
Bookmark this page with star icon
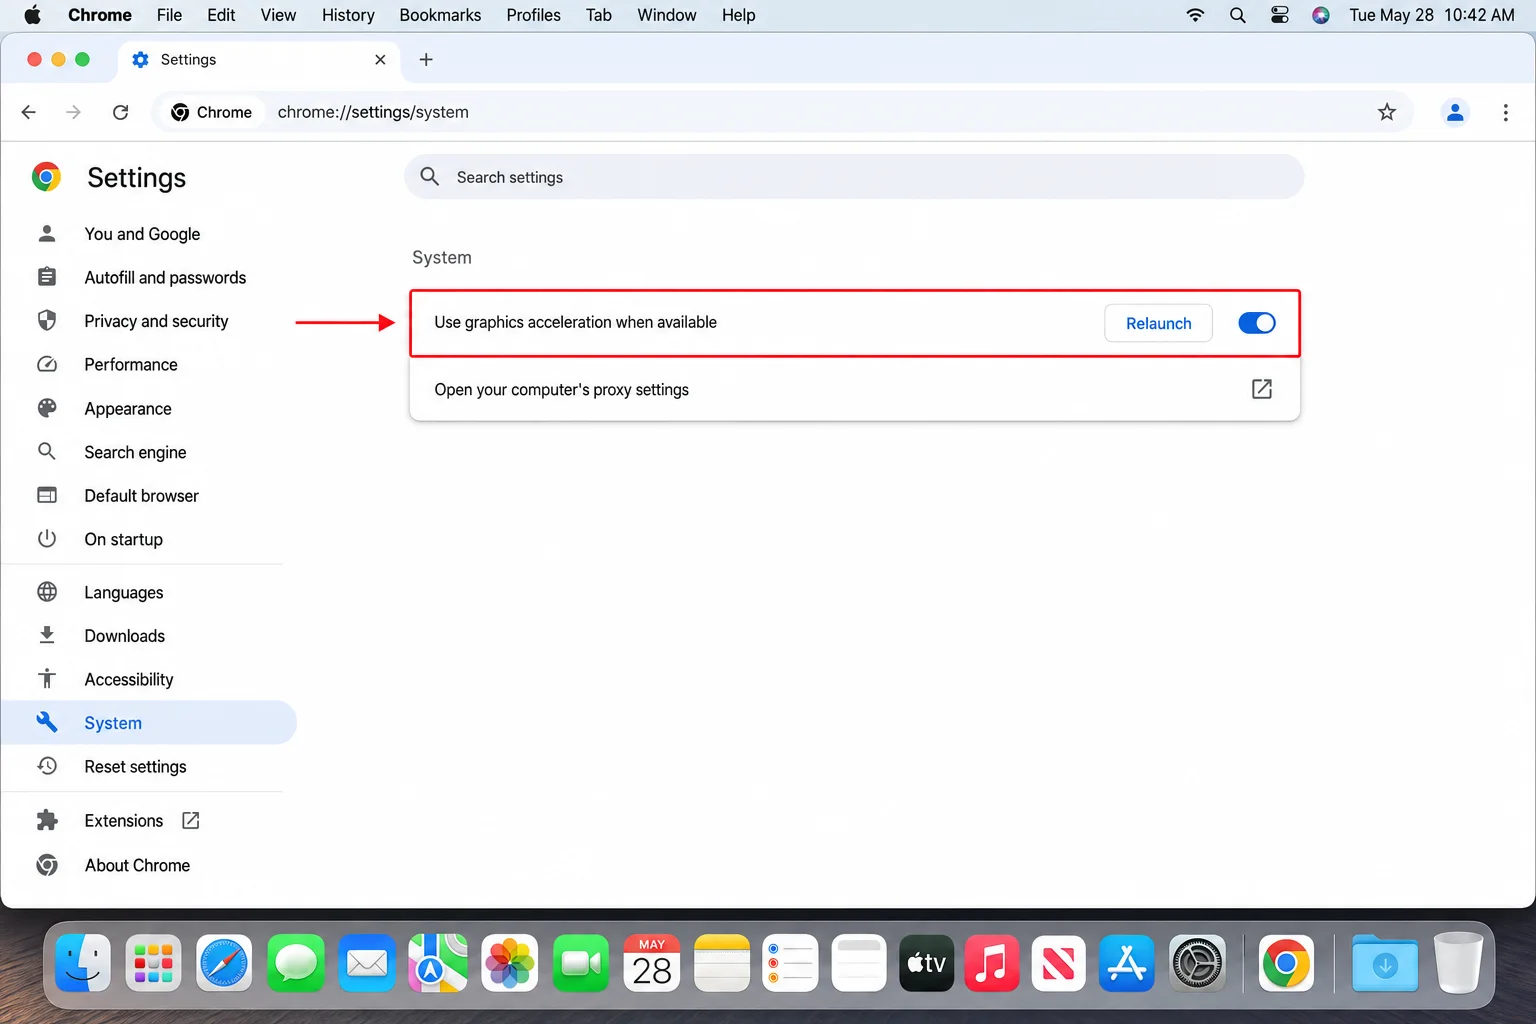tap(1386, 112)
